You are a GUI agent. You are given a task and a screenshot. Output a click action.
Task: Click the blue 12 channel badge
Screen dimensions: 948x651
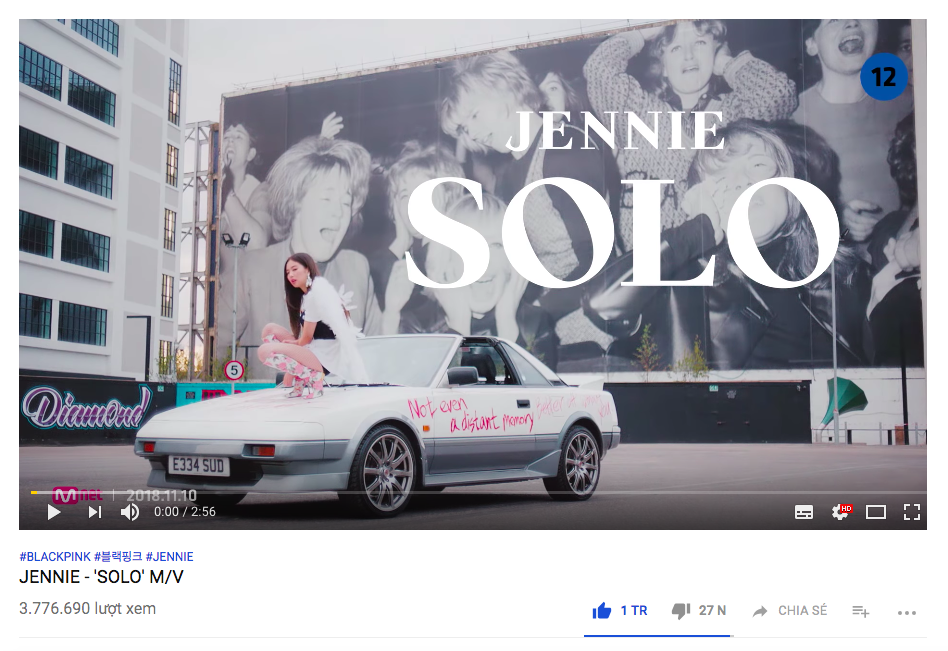(x=883, y=77)
